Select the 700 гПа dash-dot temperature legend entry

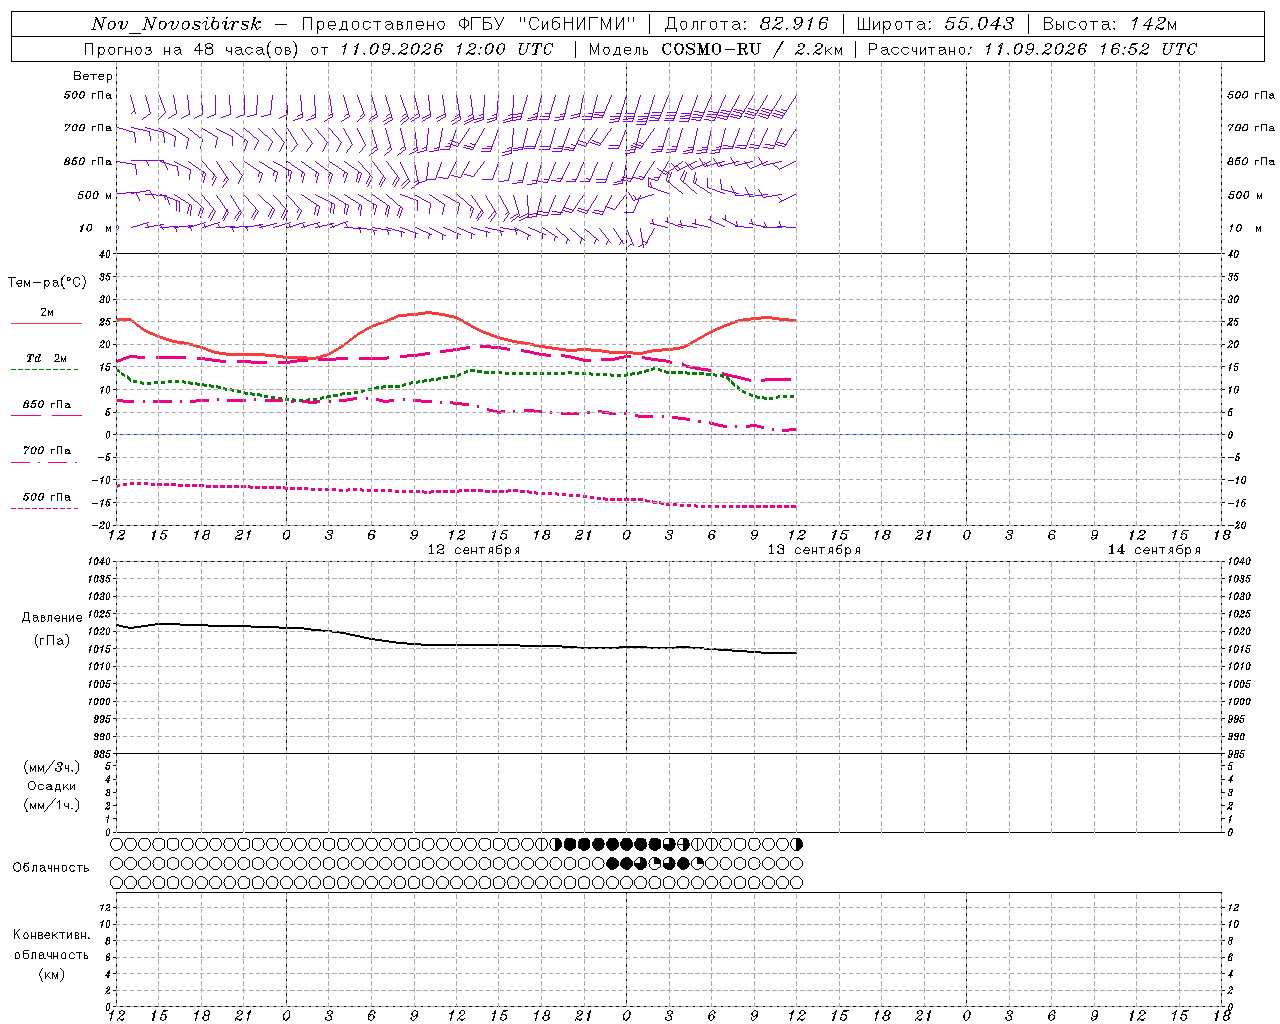[x=46, y=451]
